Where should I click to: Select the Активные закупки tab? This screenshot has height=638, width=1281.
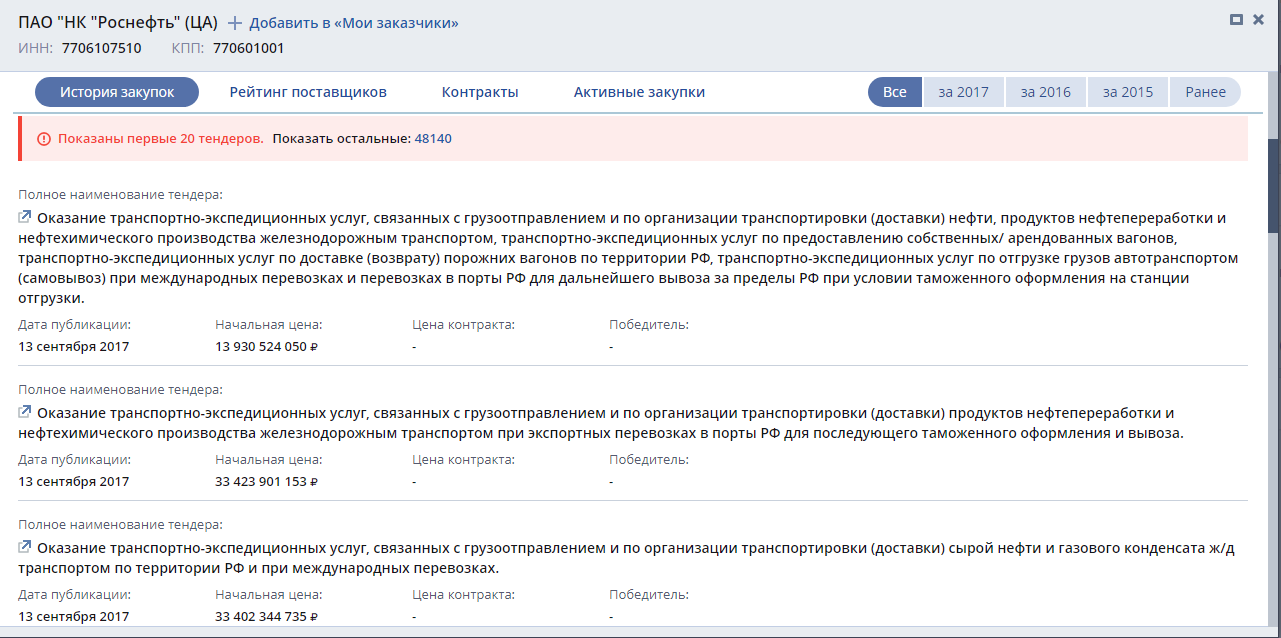(x=639, y=92)
